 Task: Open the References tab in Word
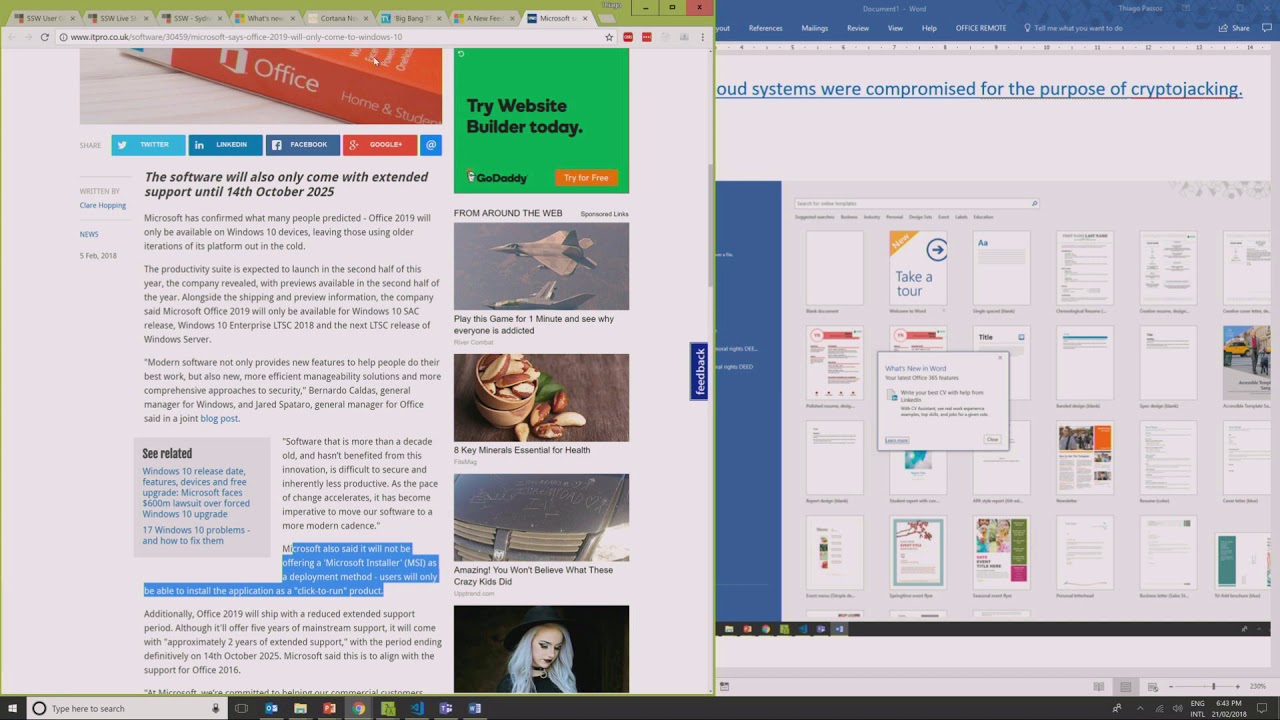766,28
